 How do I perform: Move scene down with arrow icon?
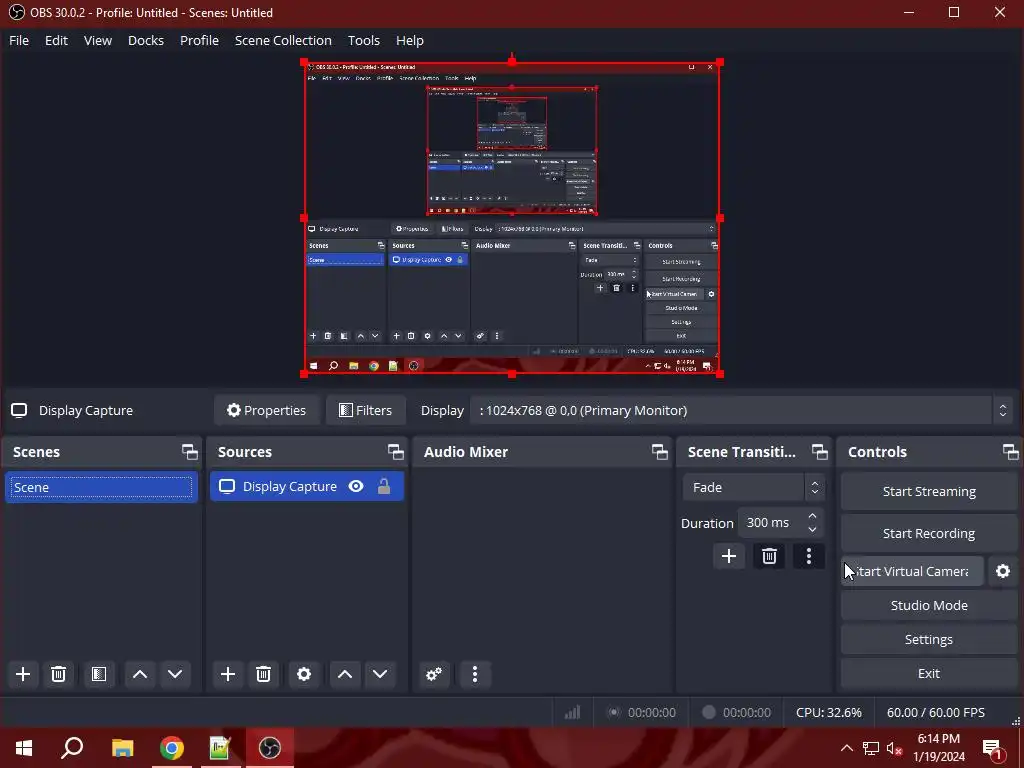tap(175, 674)
